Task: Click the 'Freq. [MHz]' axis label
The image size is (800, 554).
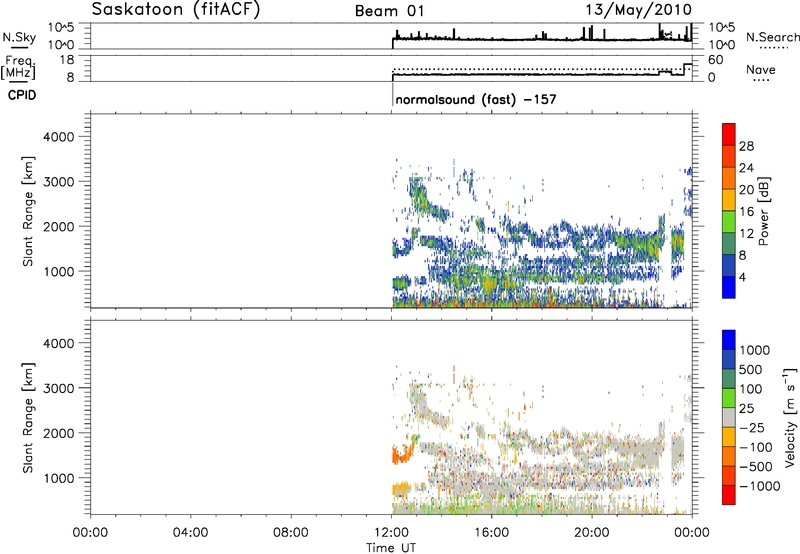Action: click(19, 68)
